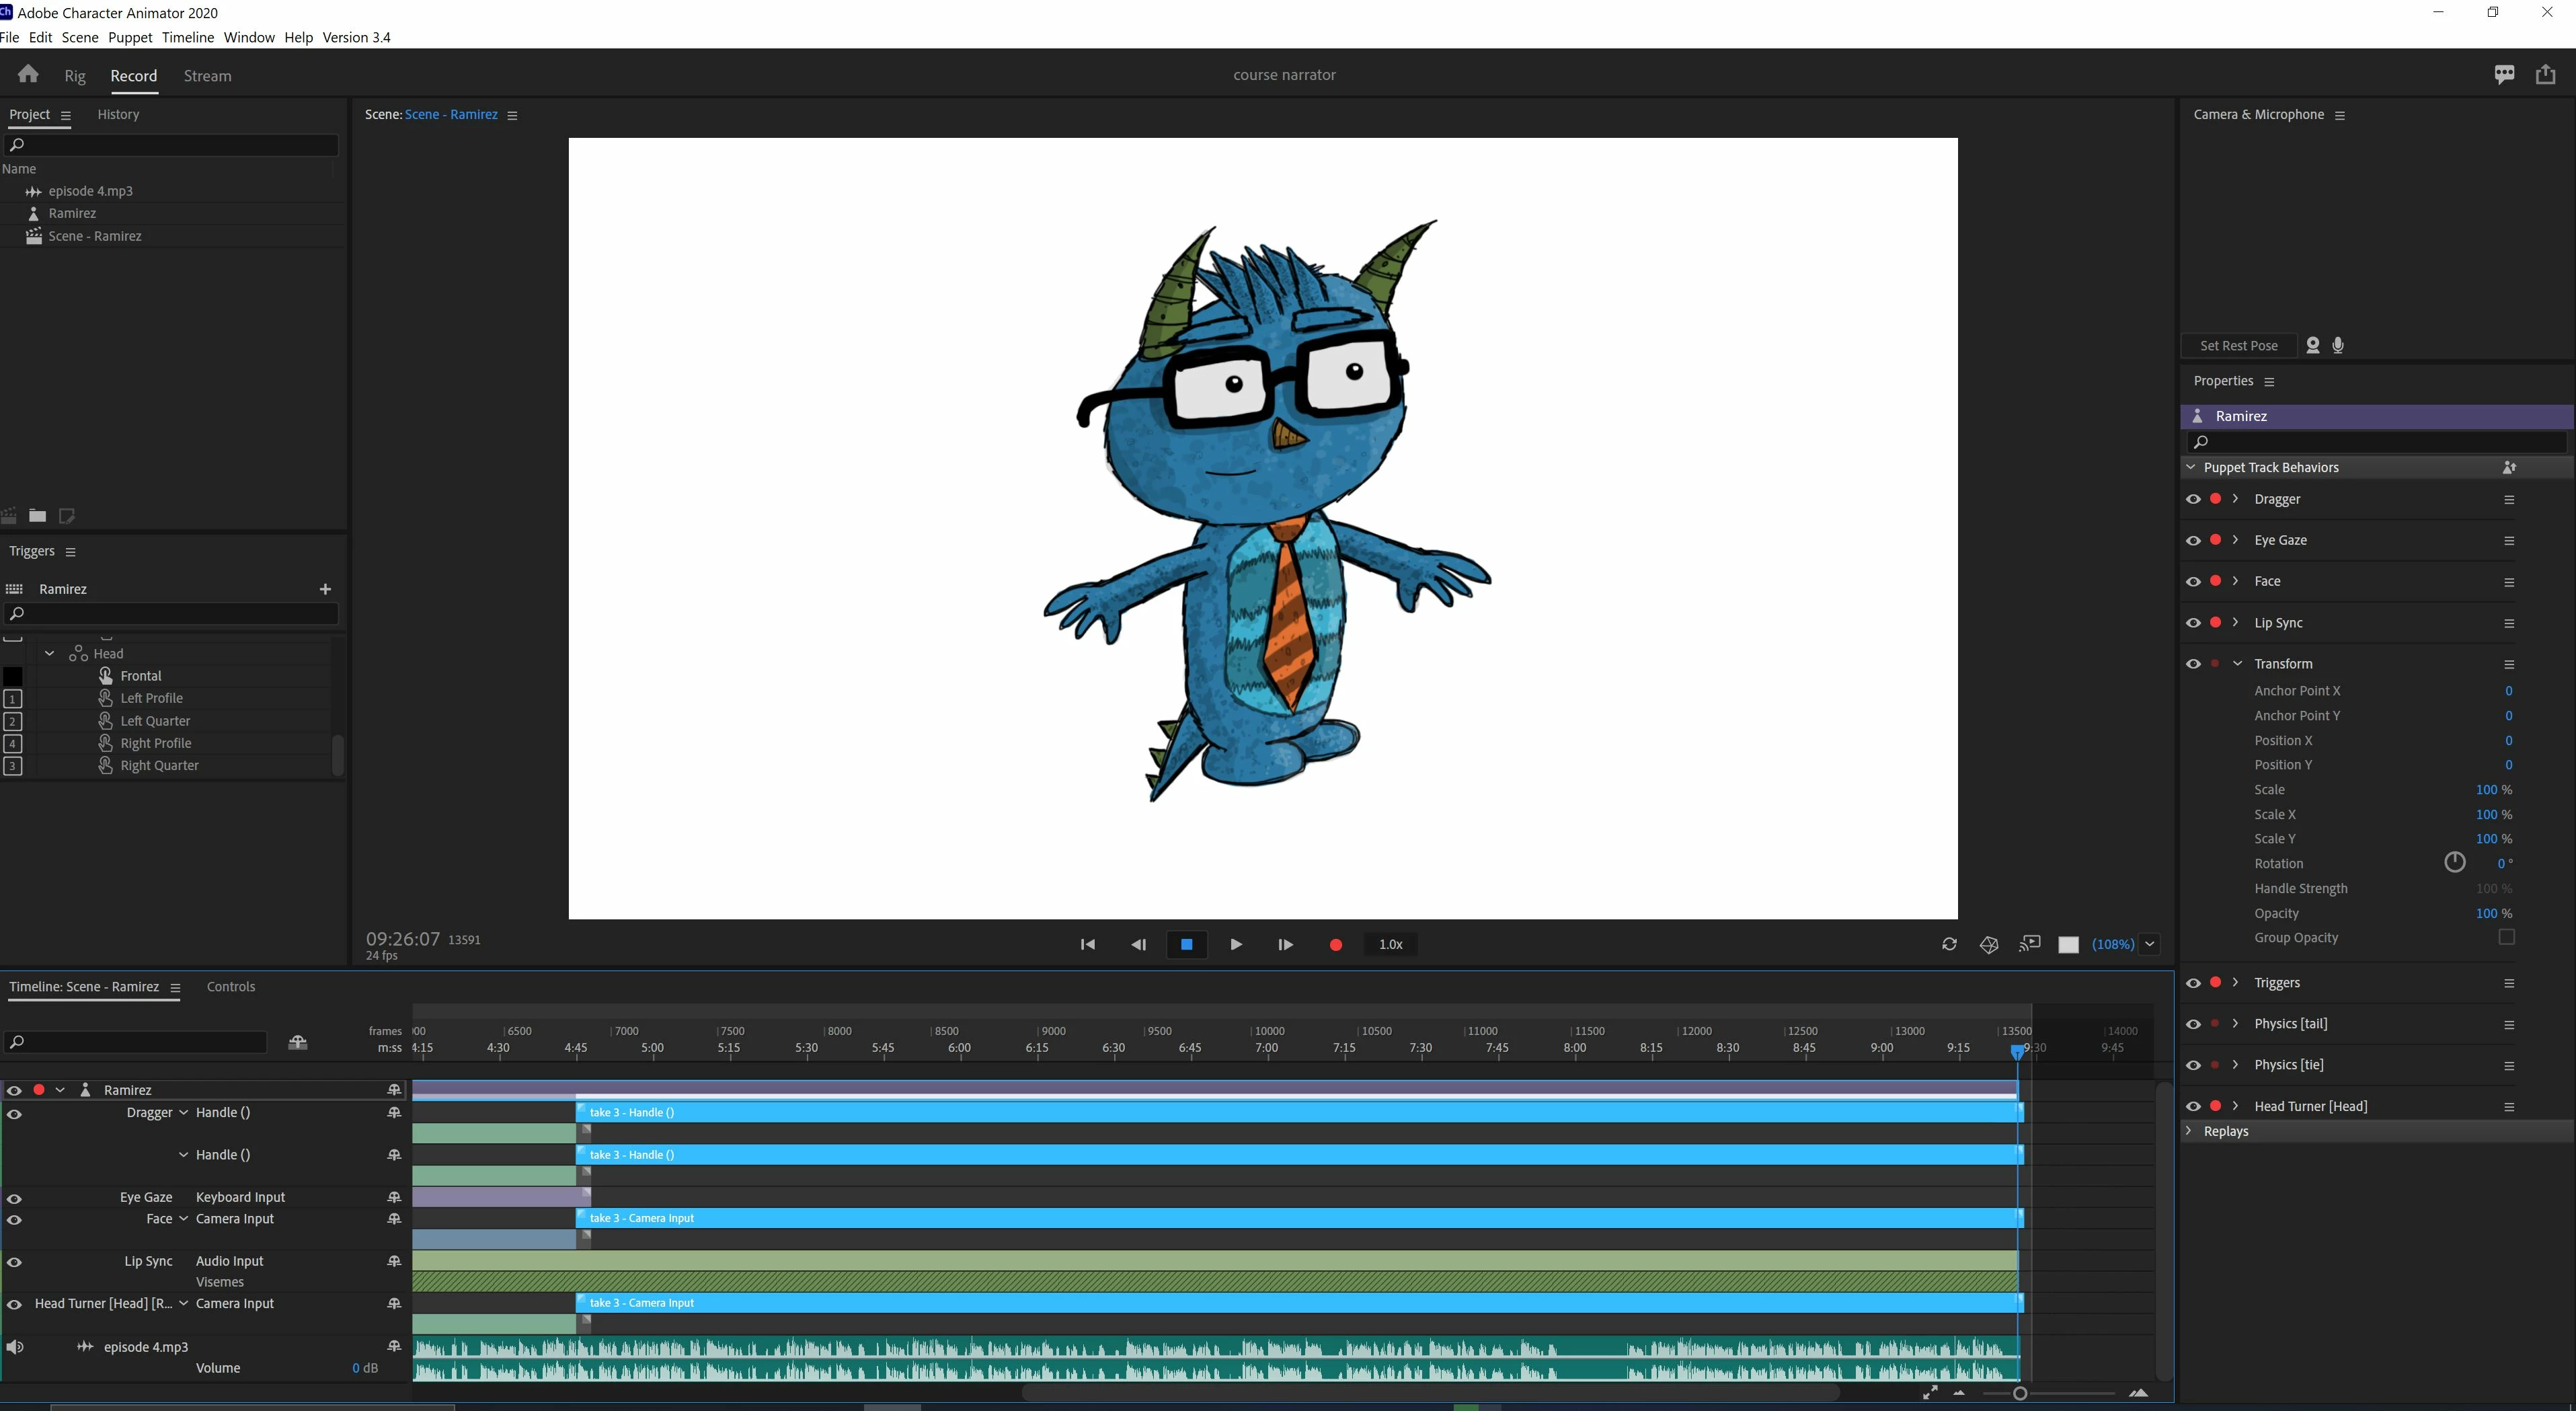This screenshot has height=1411, width=2576.
Task: Click the Play button in transport controls
Action: (1236, 944)
